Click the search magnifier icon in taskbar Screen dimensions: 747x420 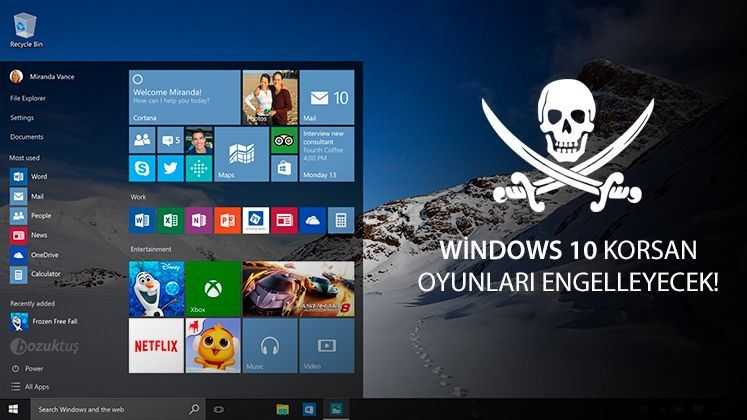pyautogui.click(x=194, y=409)
